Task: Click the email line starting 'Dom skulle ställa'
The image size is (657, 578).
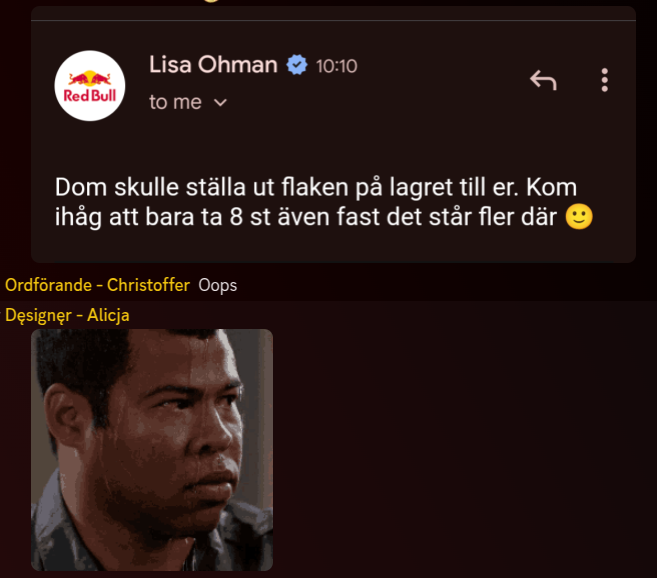Action: point(316,187)
